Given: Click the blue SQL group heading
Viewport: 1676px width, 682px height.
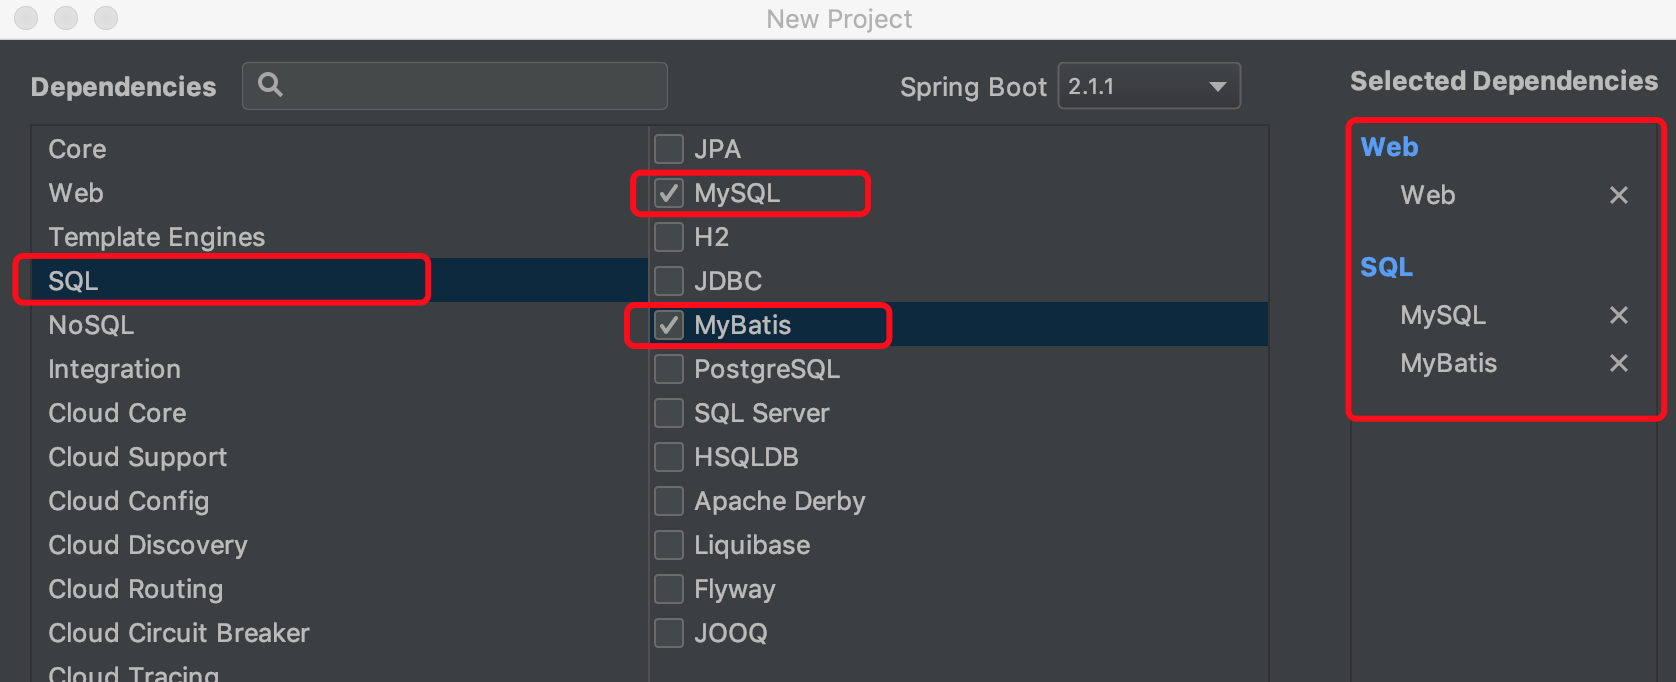Looking at the screenshot, I should point(1387,267).
